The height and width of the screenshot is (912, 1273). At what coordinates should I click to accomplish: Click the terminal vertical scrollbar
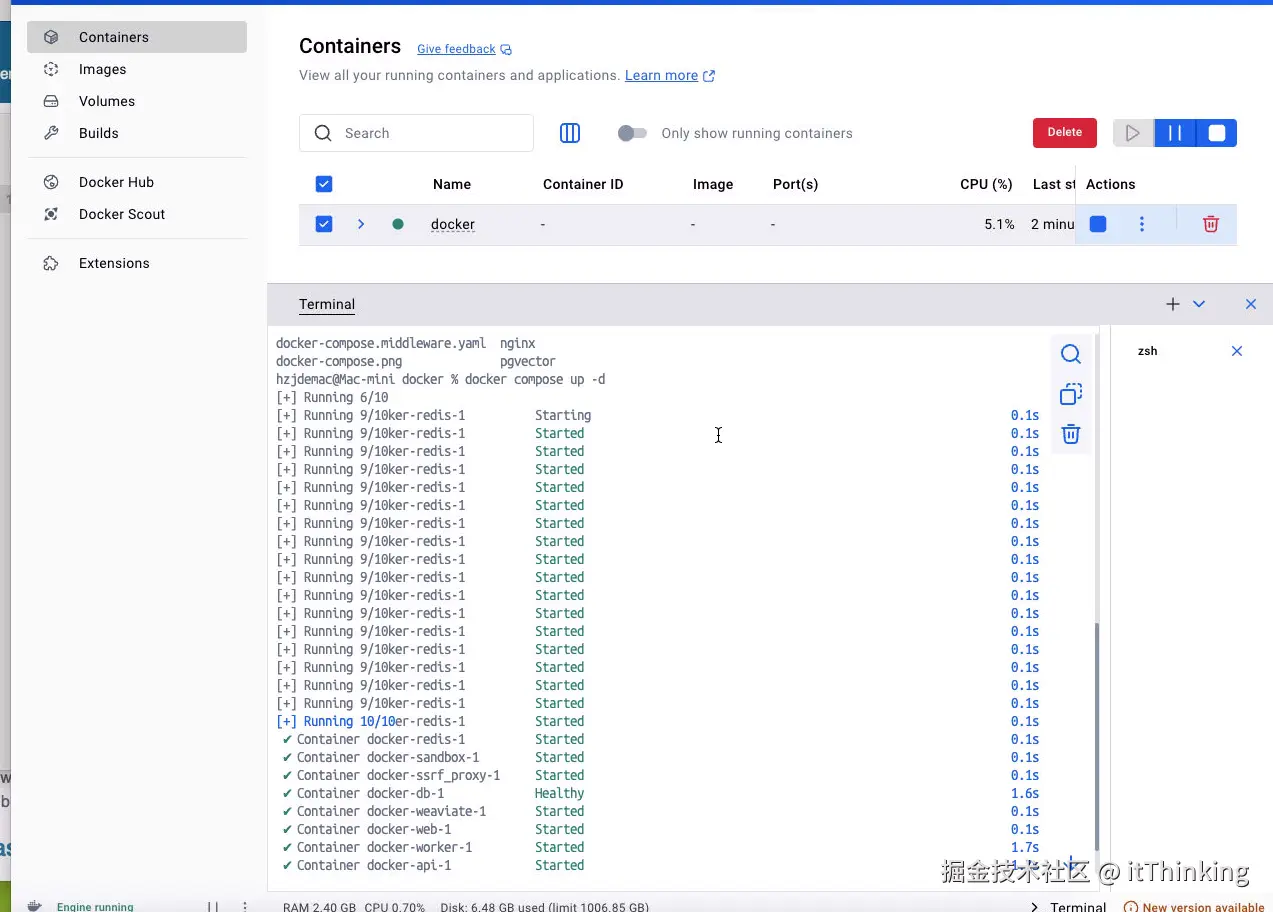pyautogui.click(x=1097, y=736)
